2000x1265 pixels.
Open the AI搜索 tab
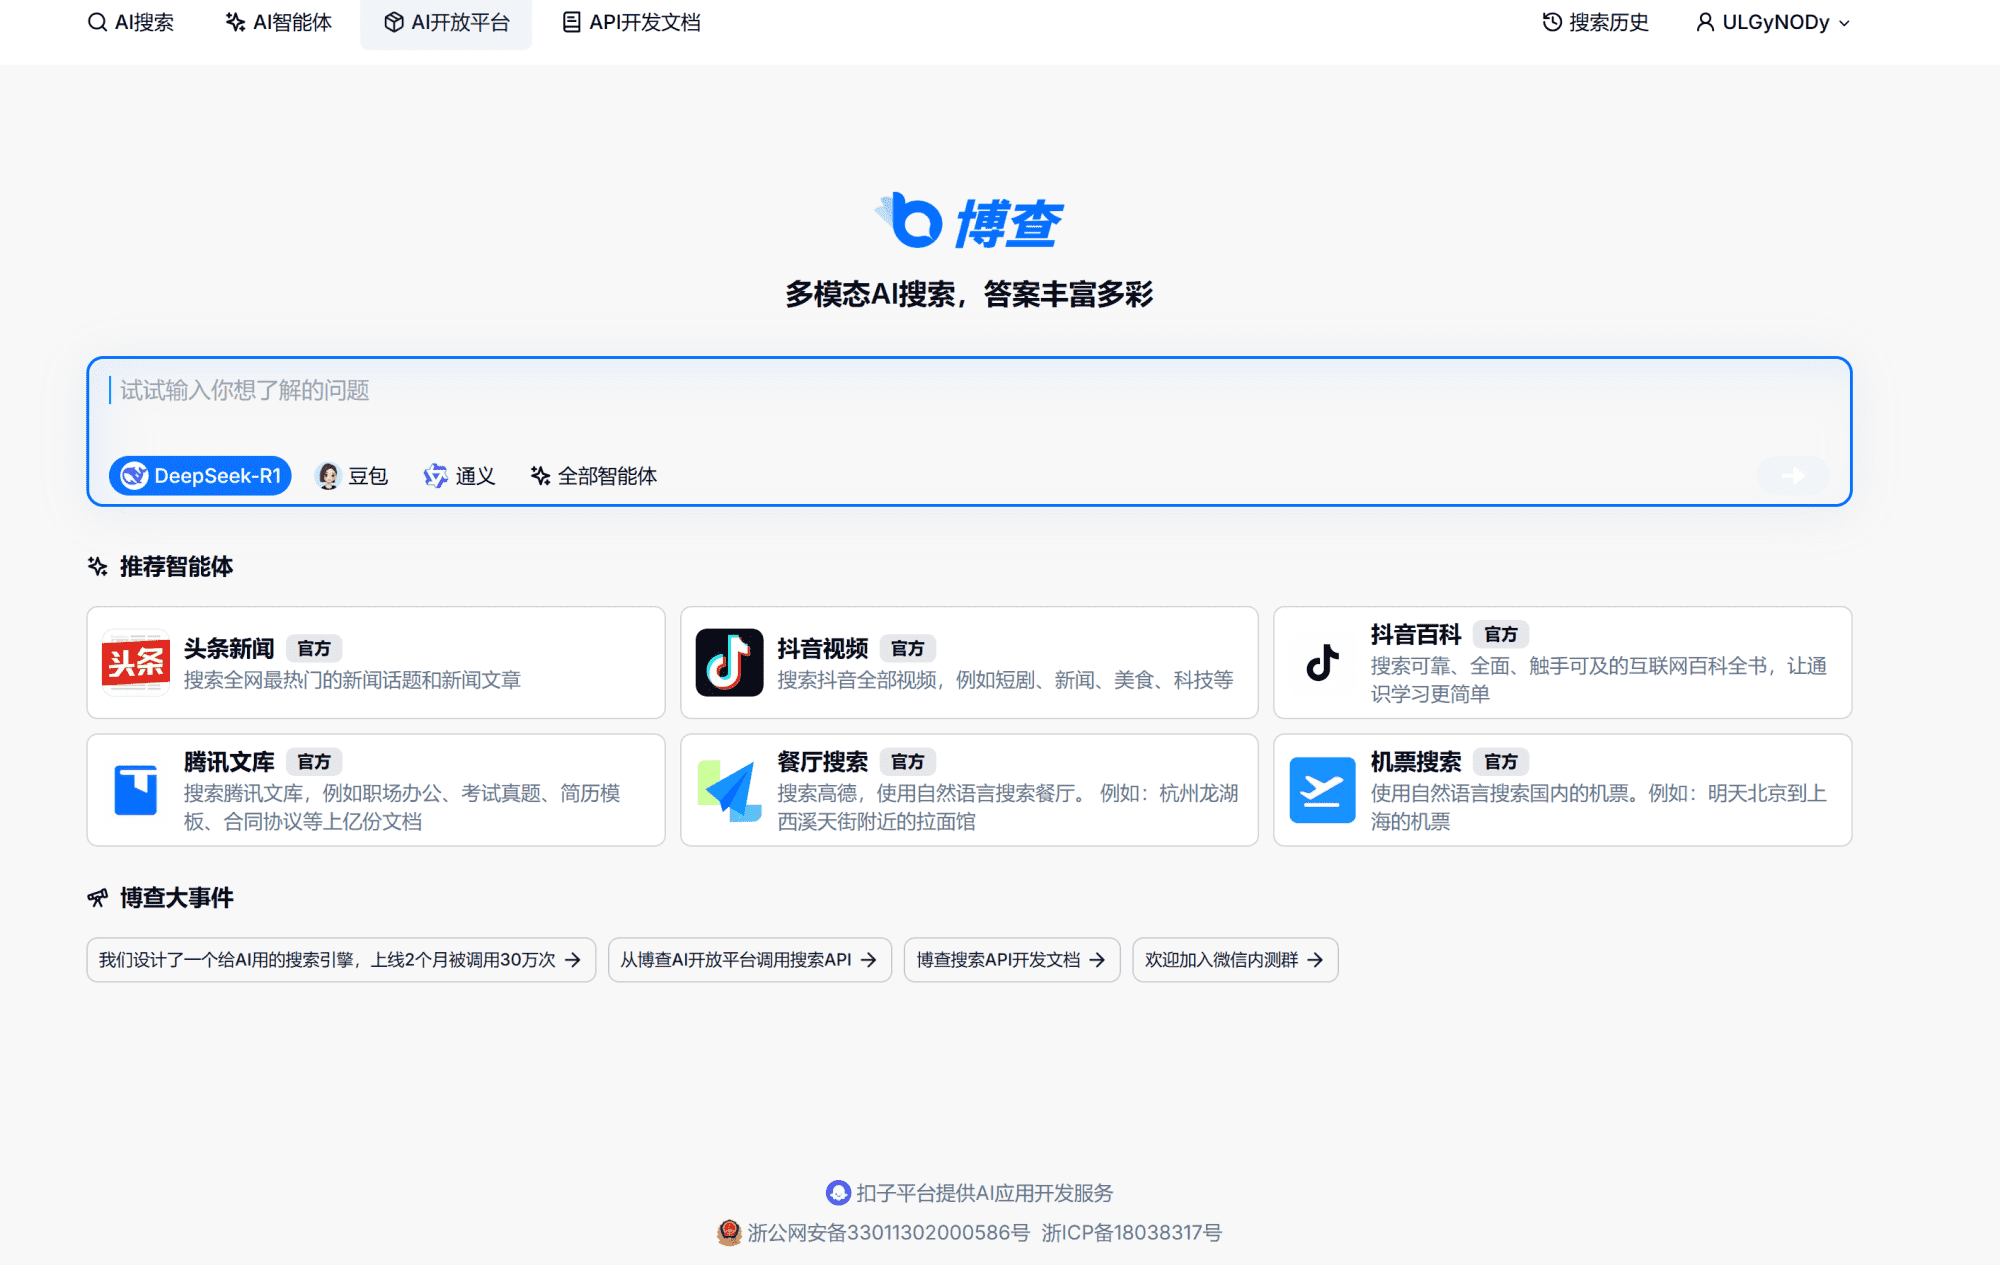click(x=131, y=22)
